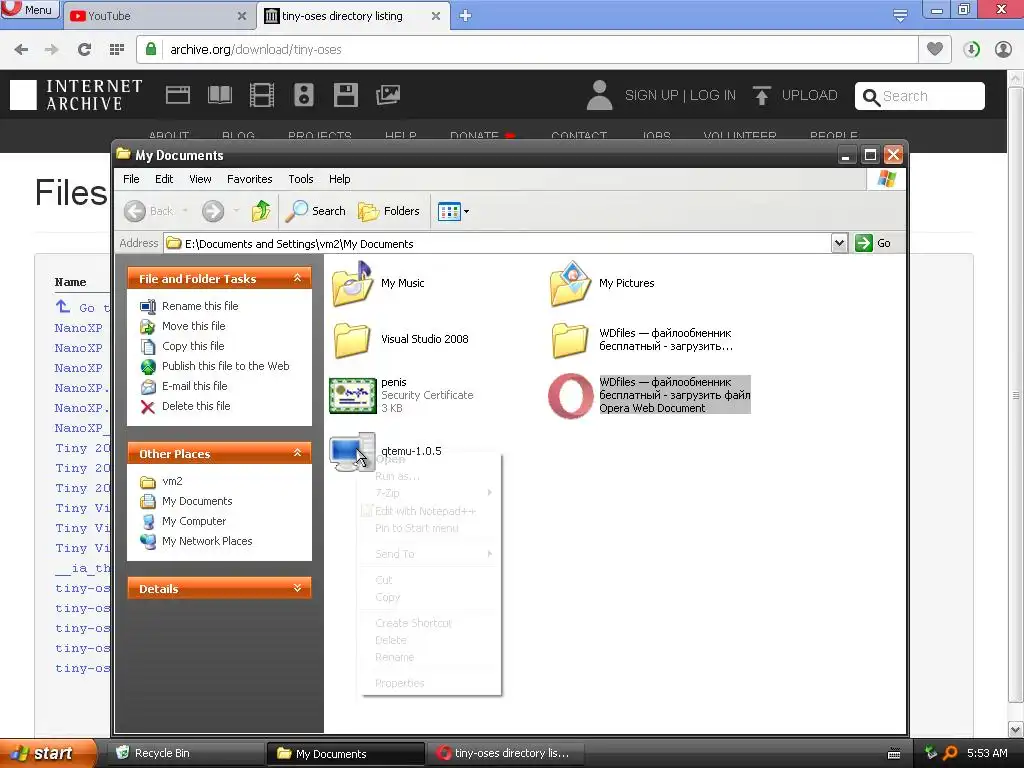Image resolution: width=1024 pixels, height=768 pixels.
Task: Close the YouTube tab
Action: 242,16
